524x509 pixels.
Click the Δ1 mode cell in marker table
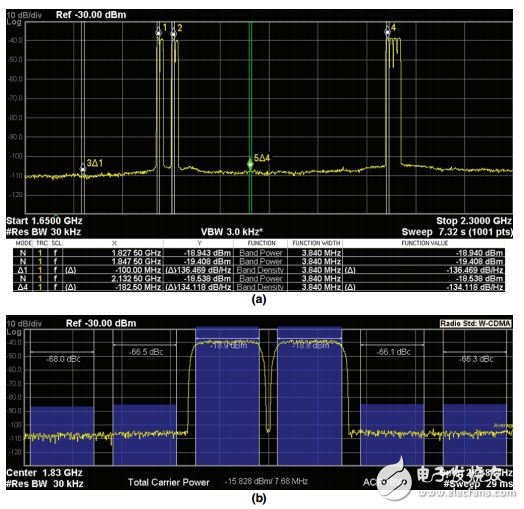point(23,270)
